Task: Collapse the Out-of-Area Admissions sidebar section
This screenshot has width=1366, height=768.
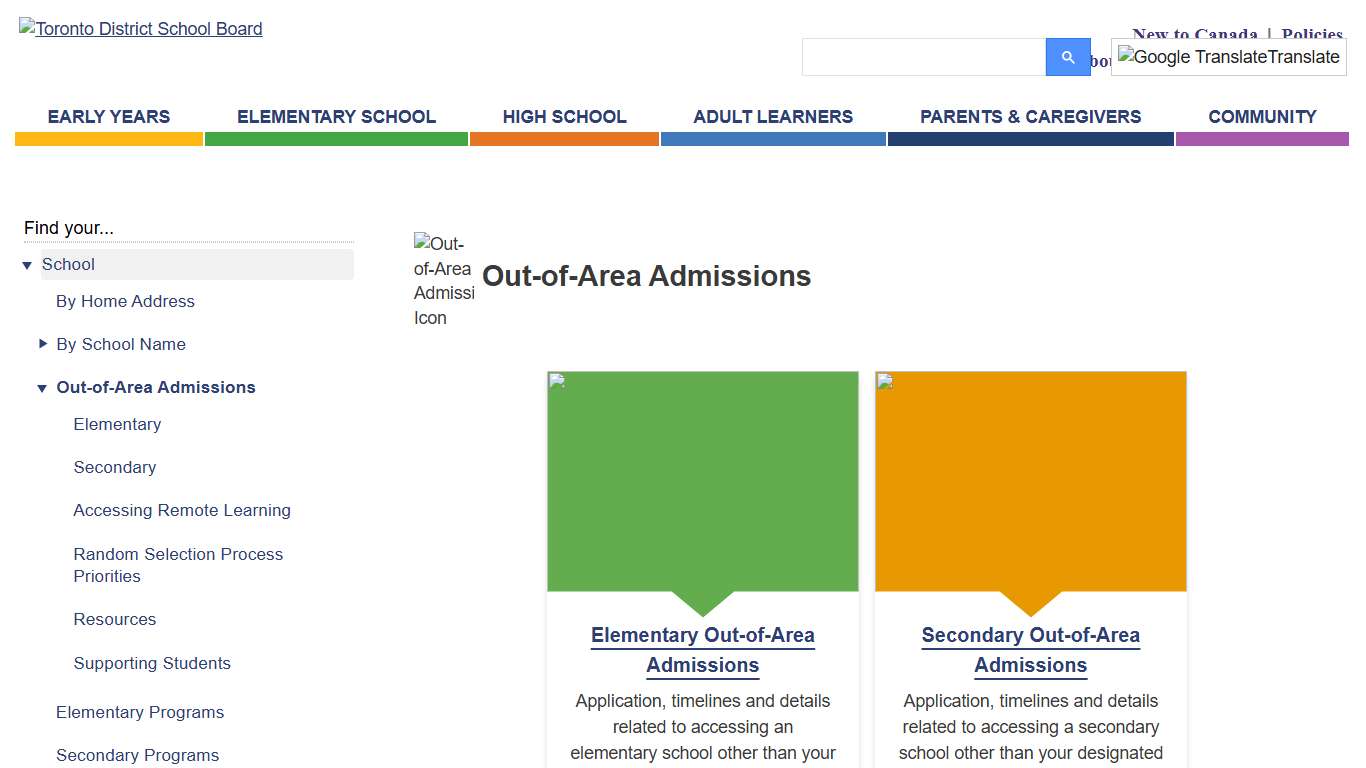Action: click(x=42, y=387)
